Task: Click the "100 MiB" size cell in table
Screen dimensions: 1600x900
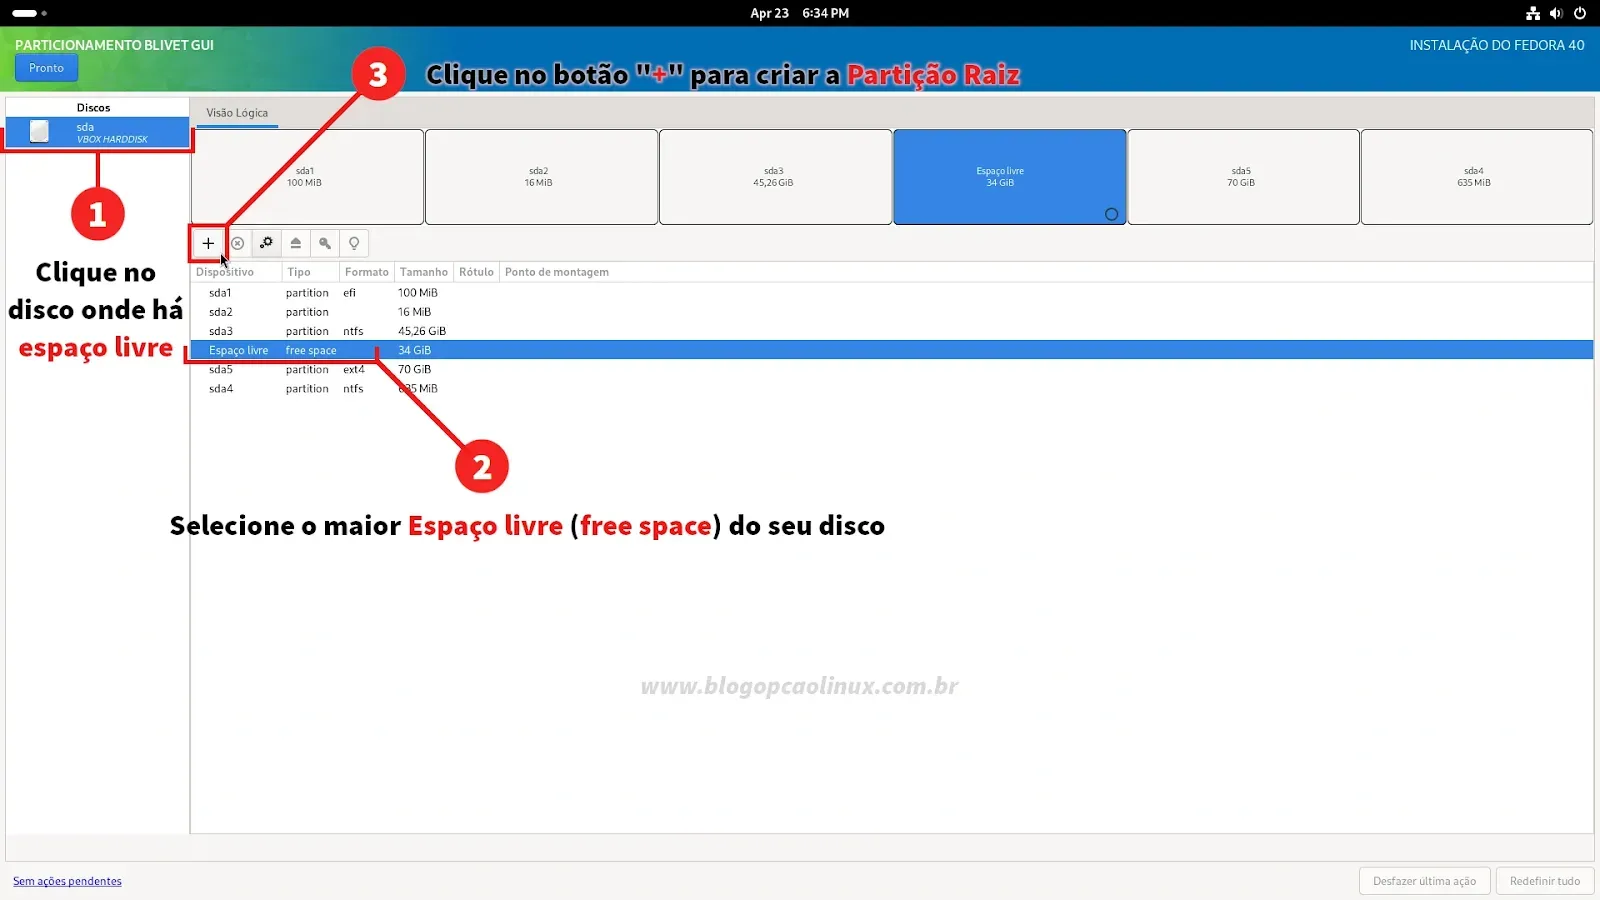Action: point(418,293)
